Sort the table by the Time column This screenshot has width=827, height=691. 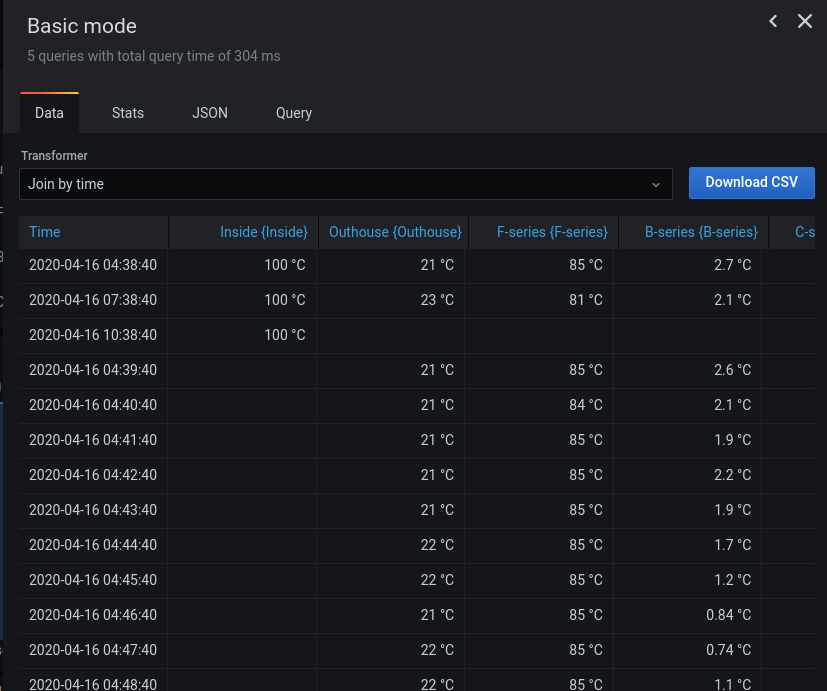44,232
